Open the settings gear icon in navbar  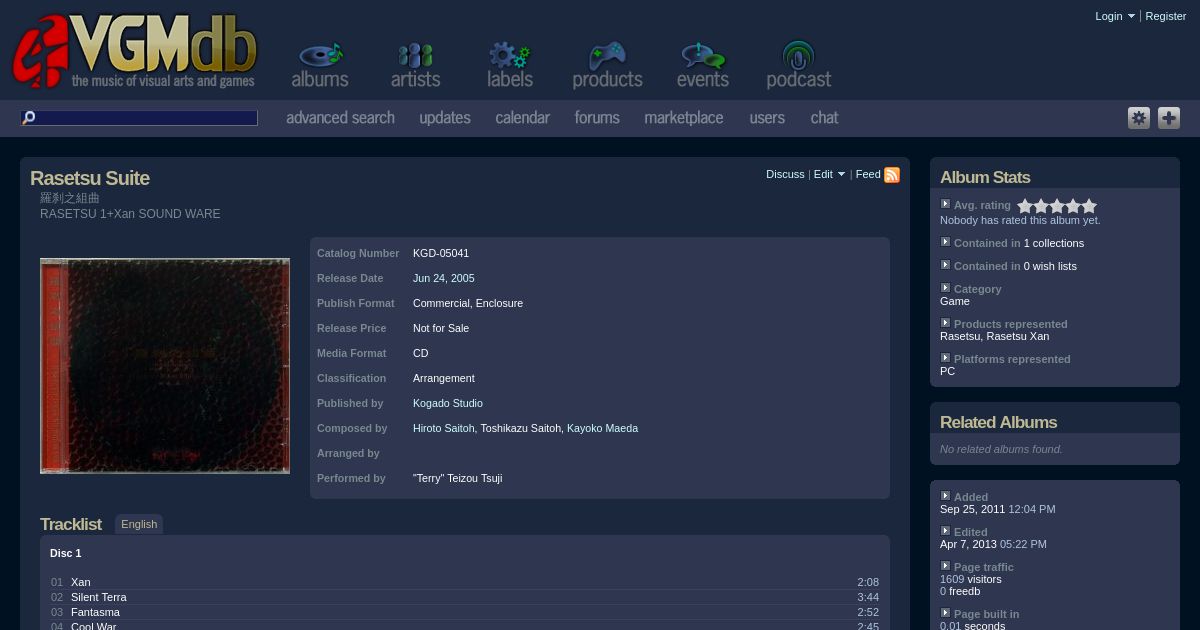(x=1139, y=118)
